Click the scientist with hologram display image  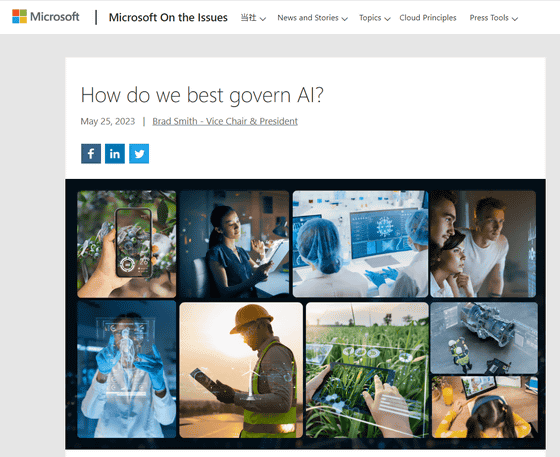pyautogui.click(x=126, y=369)
